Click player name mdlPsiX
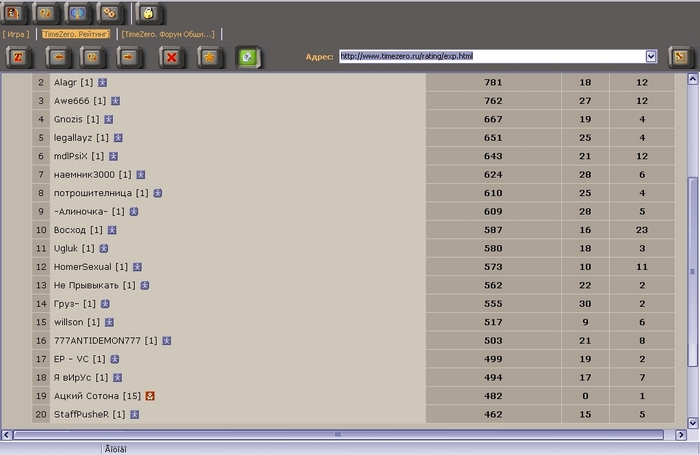 pyautogui.click(x=71, y=156)
